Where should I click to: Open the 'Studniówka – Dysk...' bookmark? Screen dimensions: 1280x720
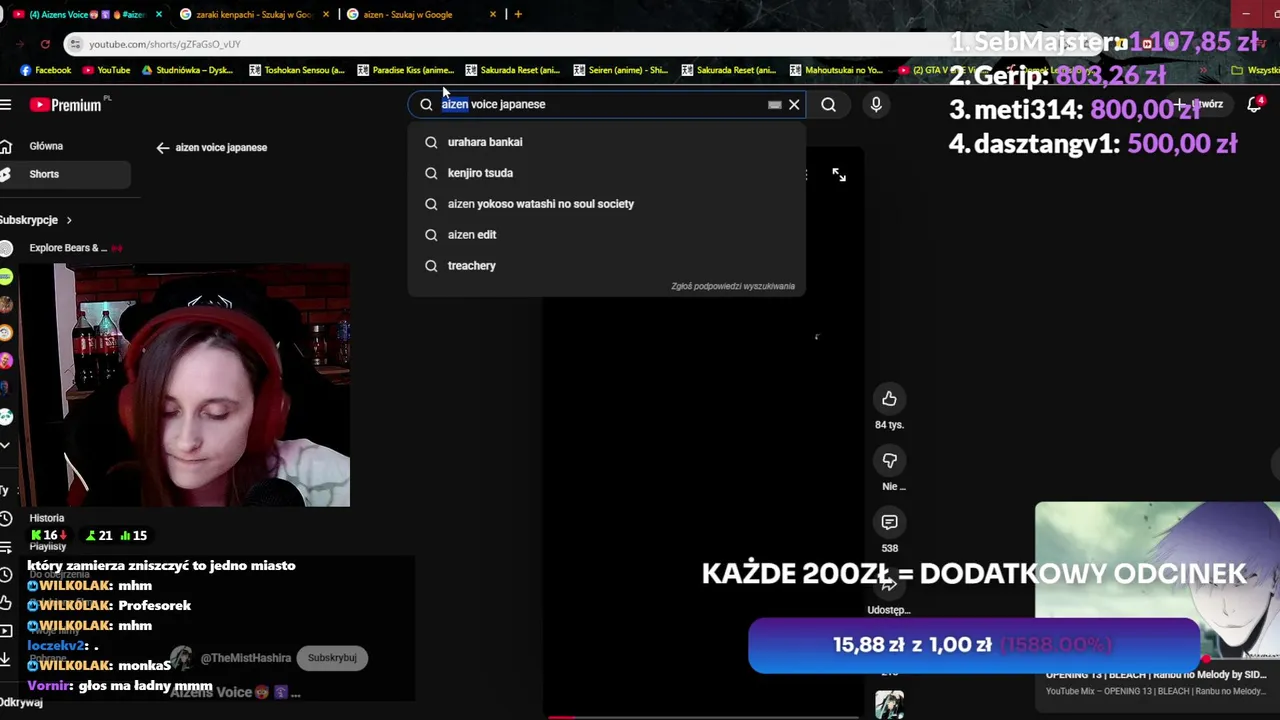(187, 70)
